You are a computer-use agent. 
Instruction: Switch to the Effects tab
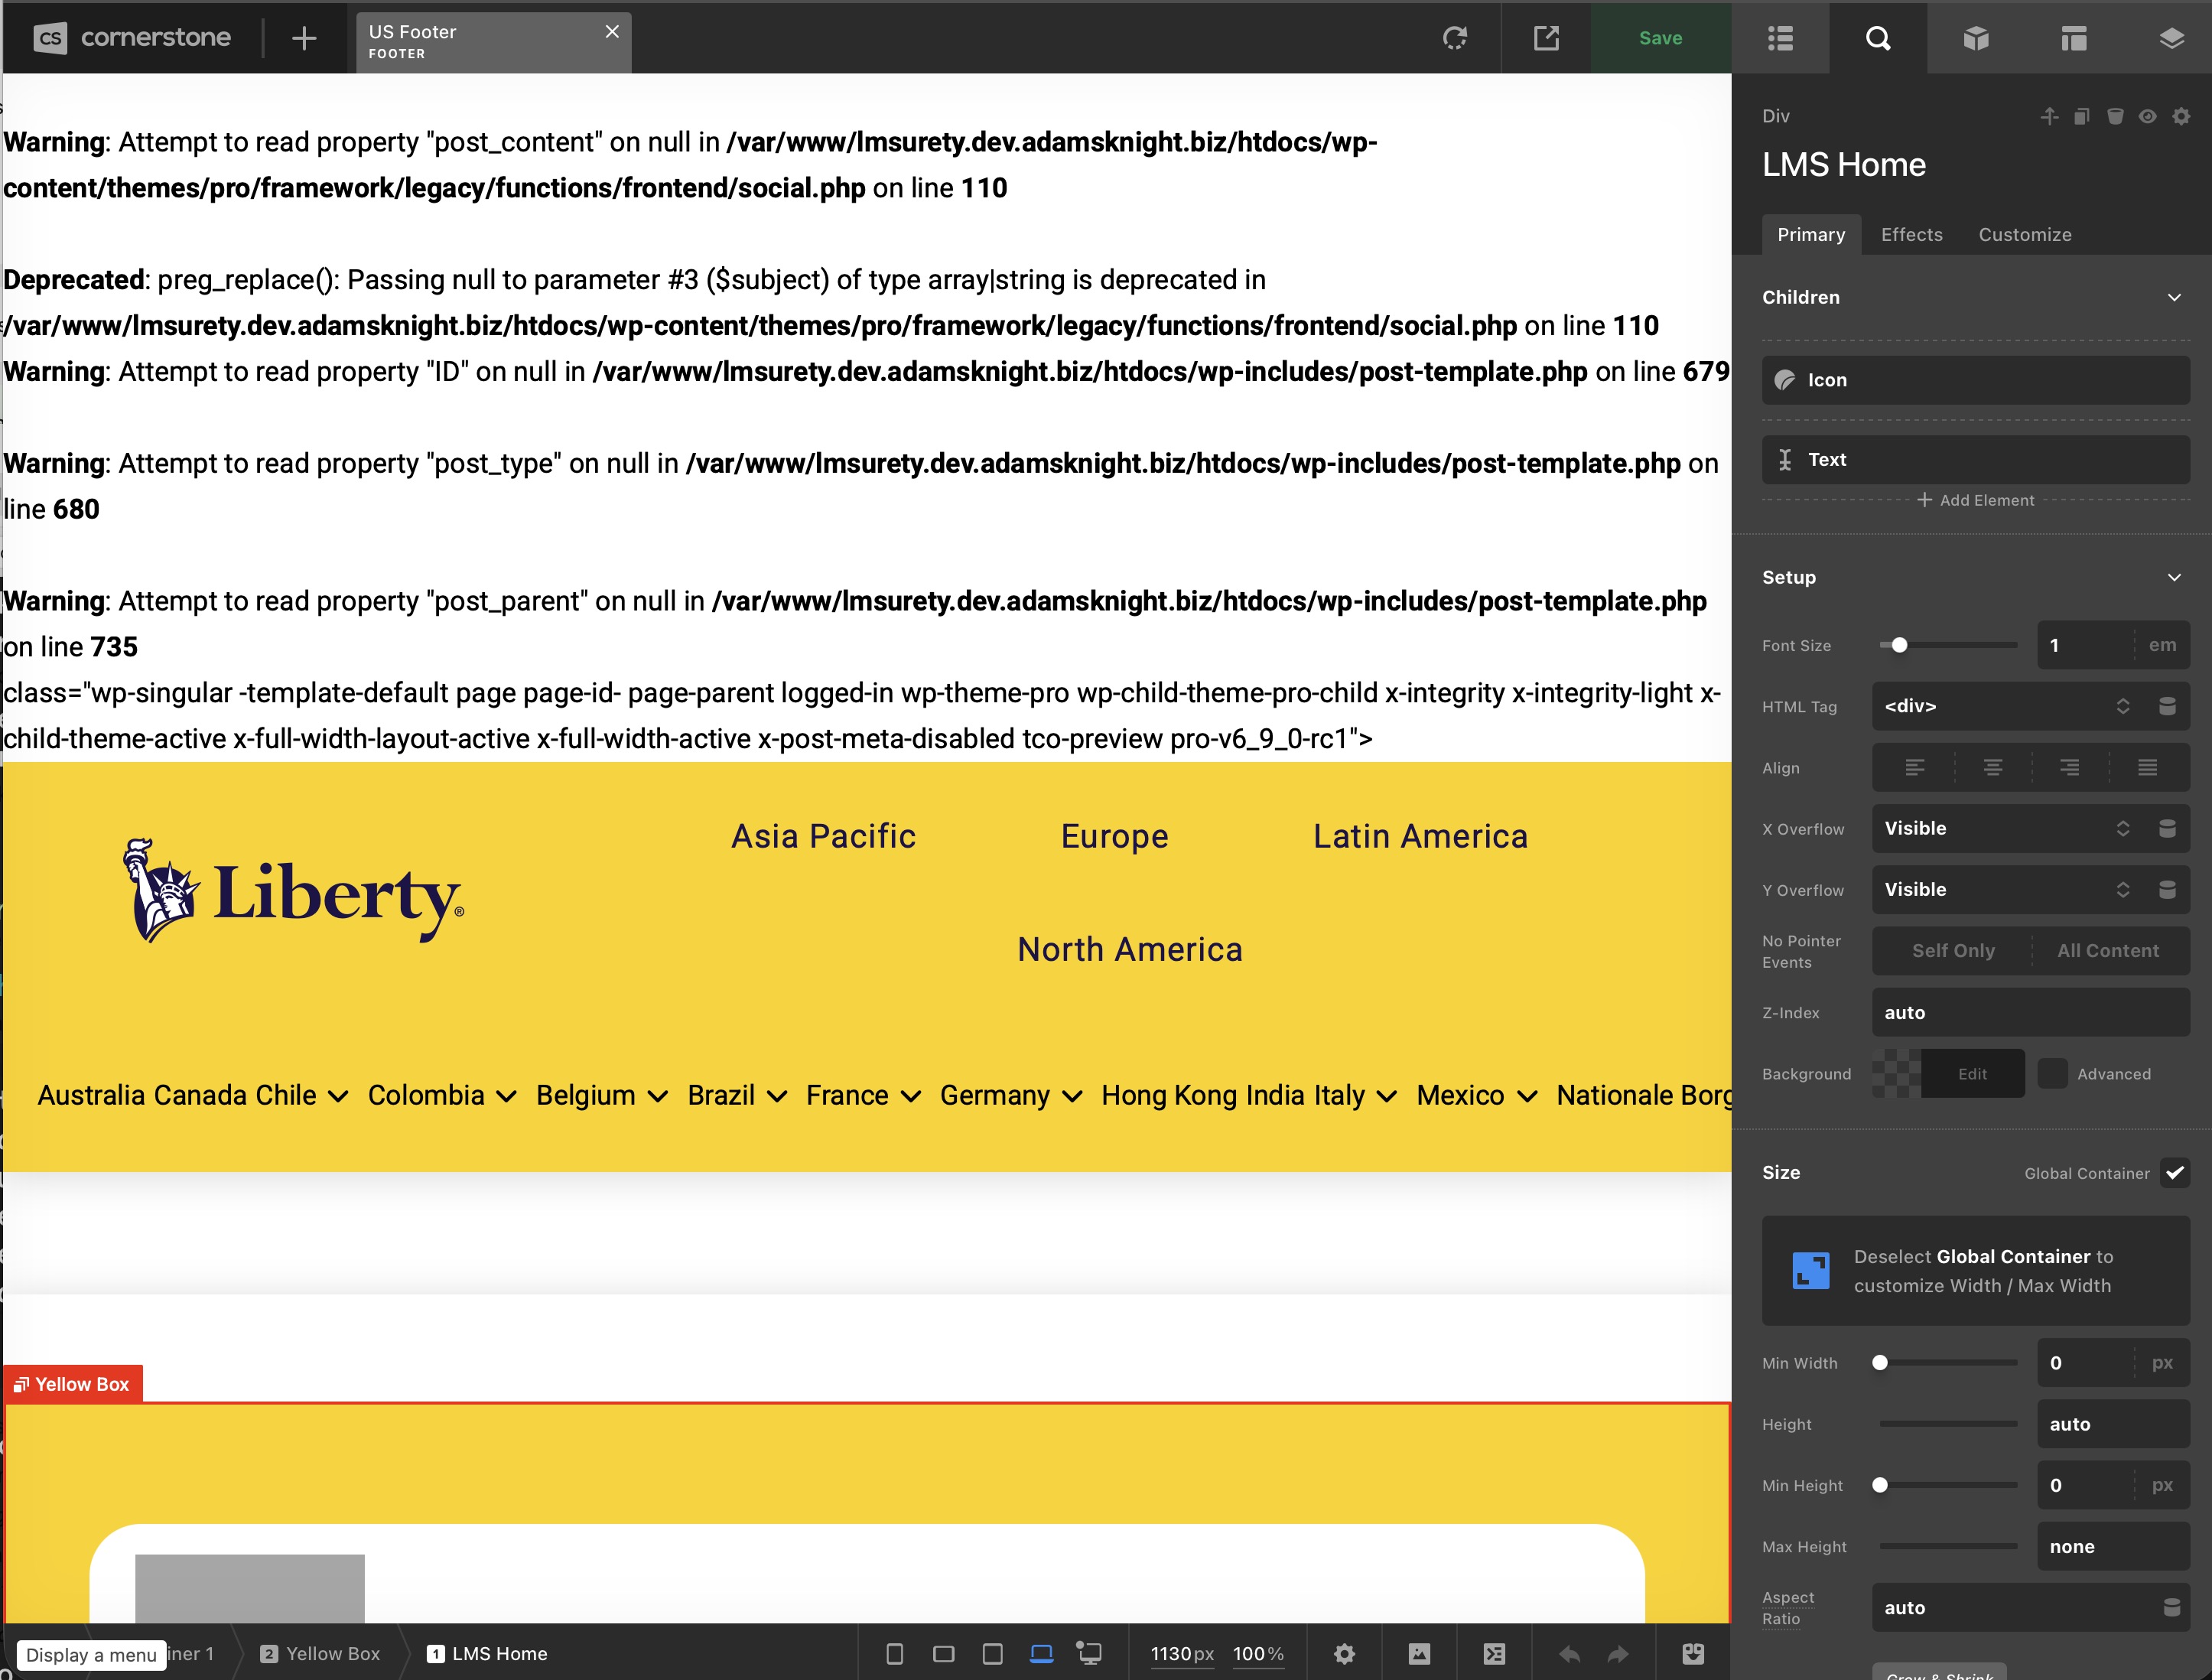tap(1911, 235)
